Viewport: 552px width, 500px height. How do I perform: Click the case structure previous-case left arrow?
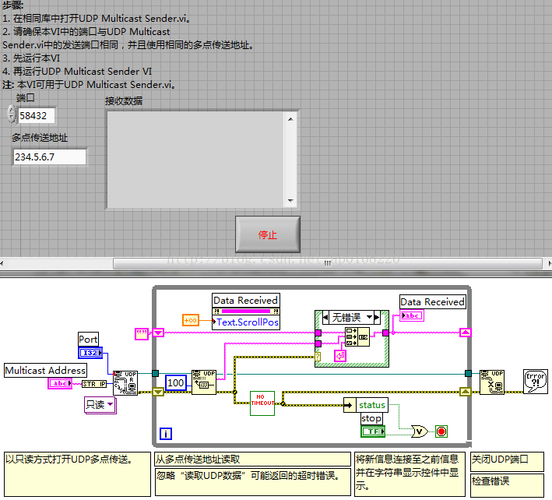pyautogui.click(x=326, y=318)
